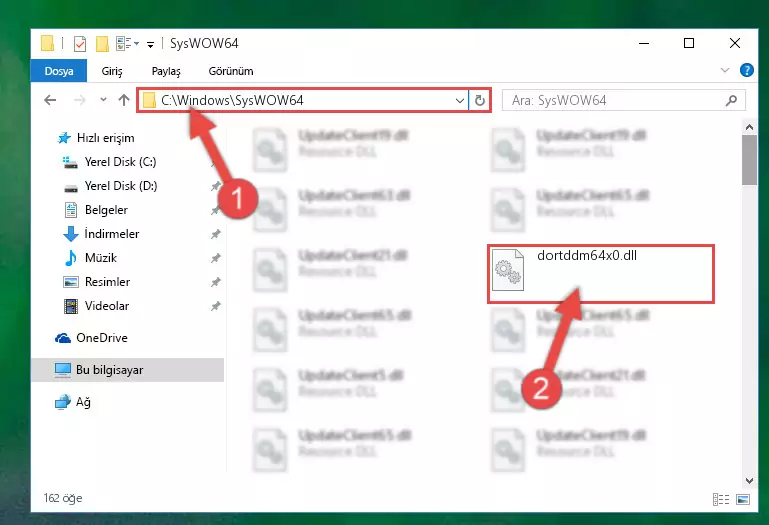Image resolution: width=769 pixels, height=525 pixels.
Task: Click the monitor icon beside Bu bilgisayar
Action: coord(63,370)
